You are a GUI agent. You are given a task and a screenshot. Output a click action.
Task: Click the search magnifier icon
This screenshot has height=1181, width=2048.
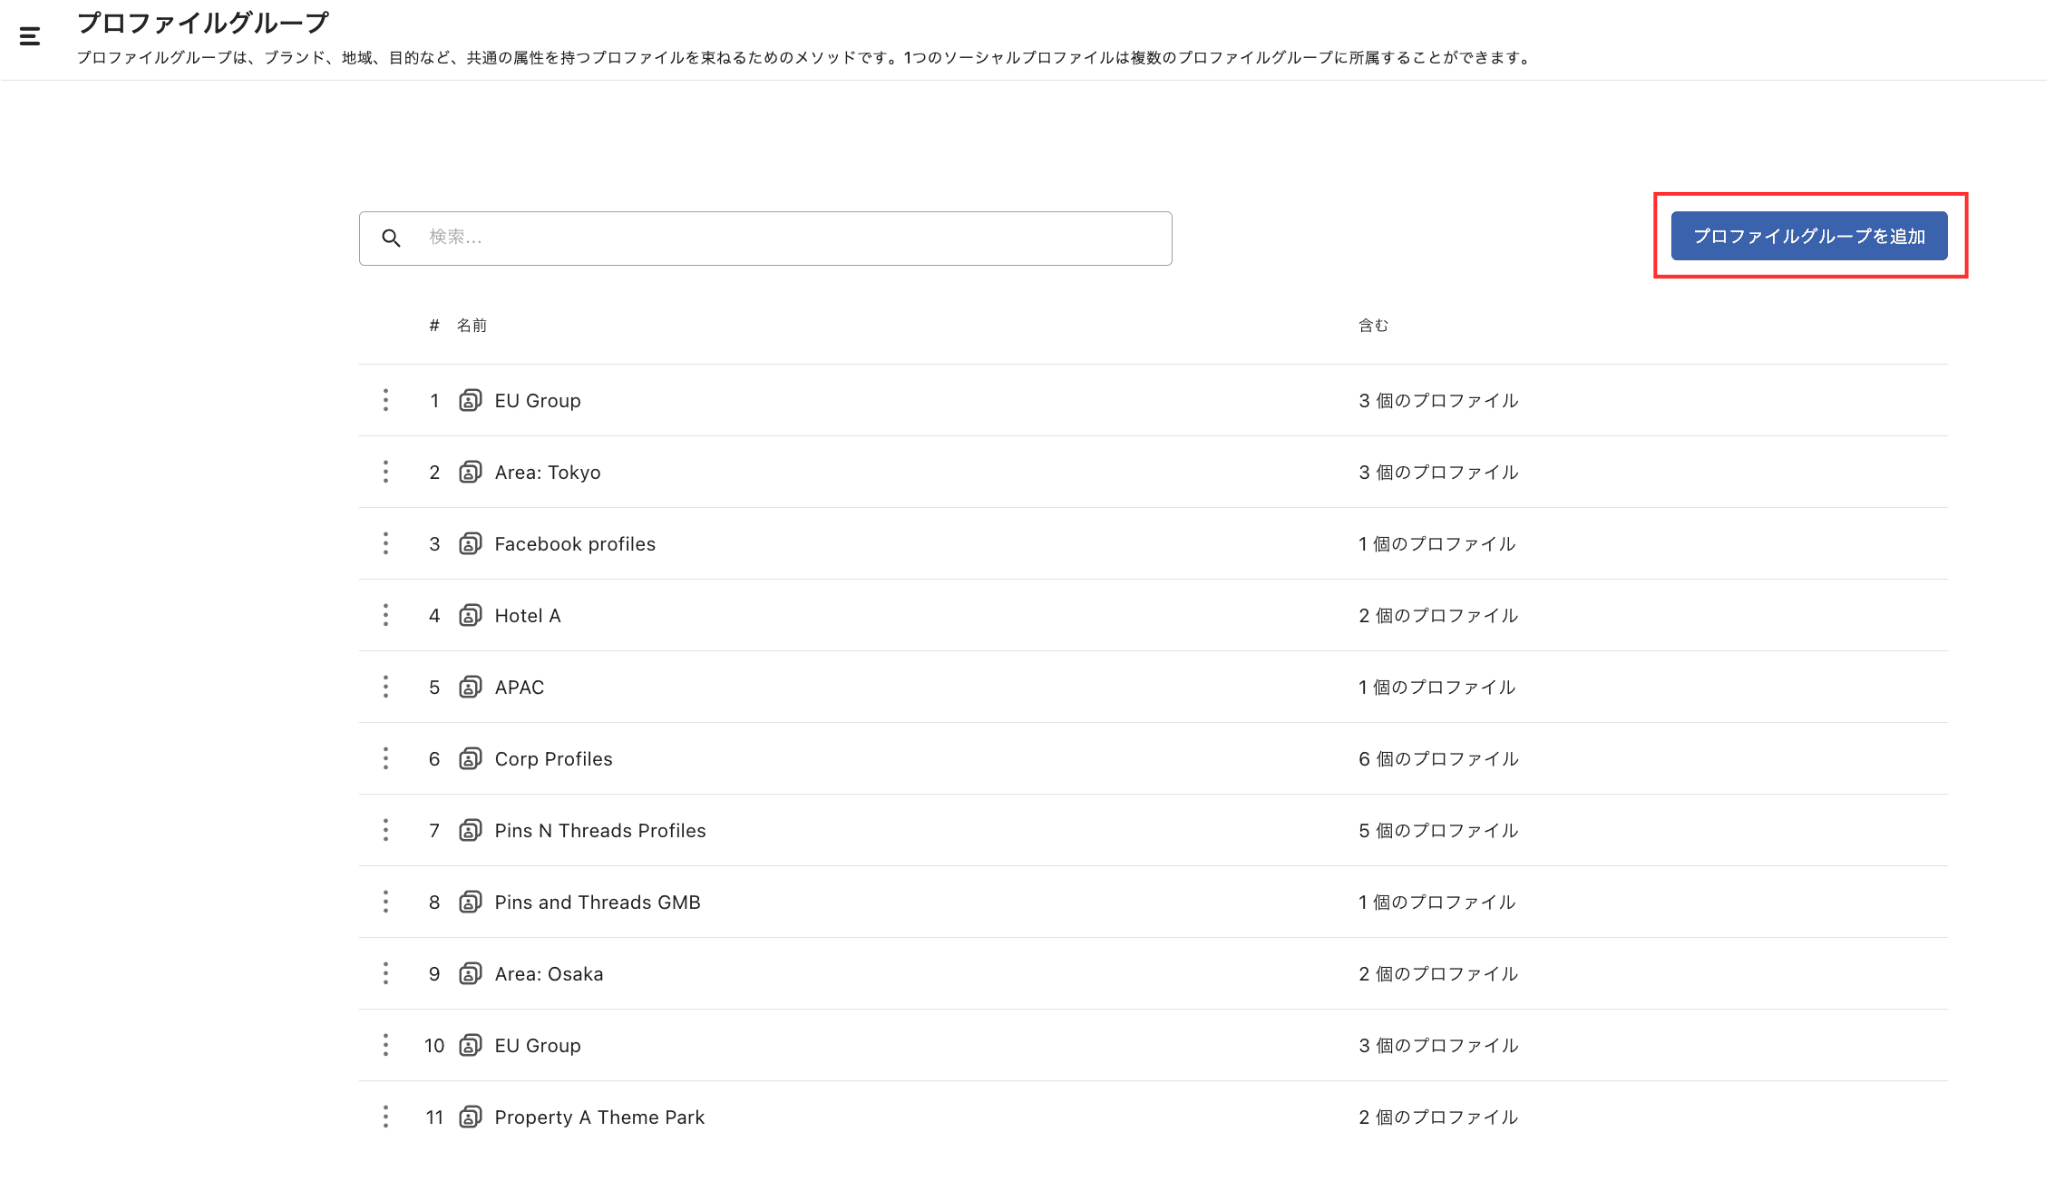tap(391, 238)
